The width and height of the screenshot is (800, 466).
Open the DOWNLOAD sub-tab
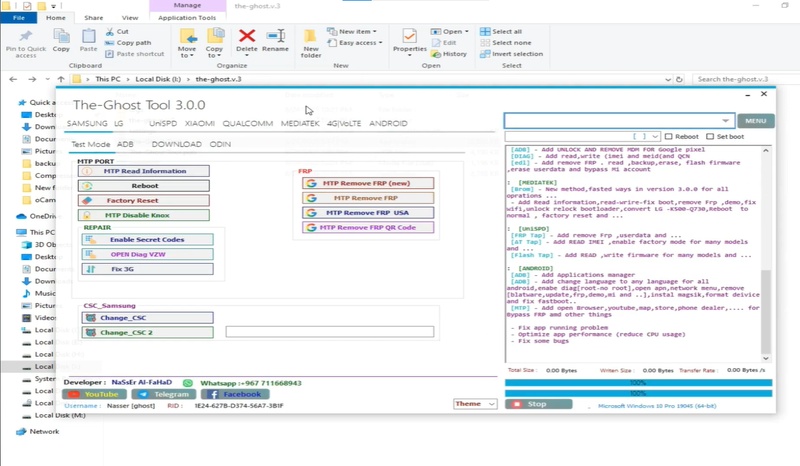pos(176,144)
